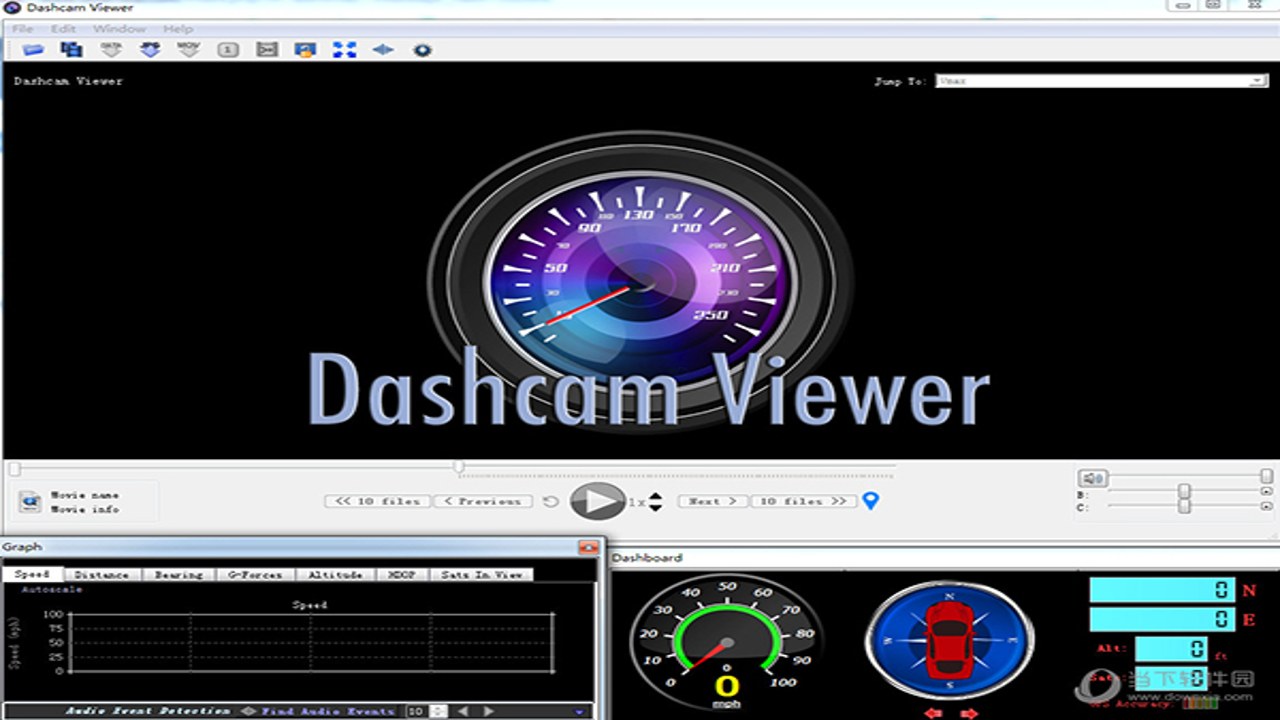Click the 10 files >> button
Screen dimensions: 1280x720
pos(804,501)
